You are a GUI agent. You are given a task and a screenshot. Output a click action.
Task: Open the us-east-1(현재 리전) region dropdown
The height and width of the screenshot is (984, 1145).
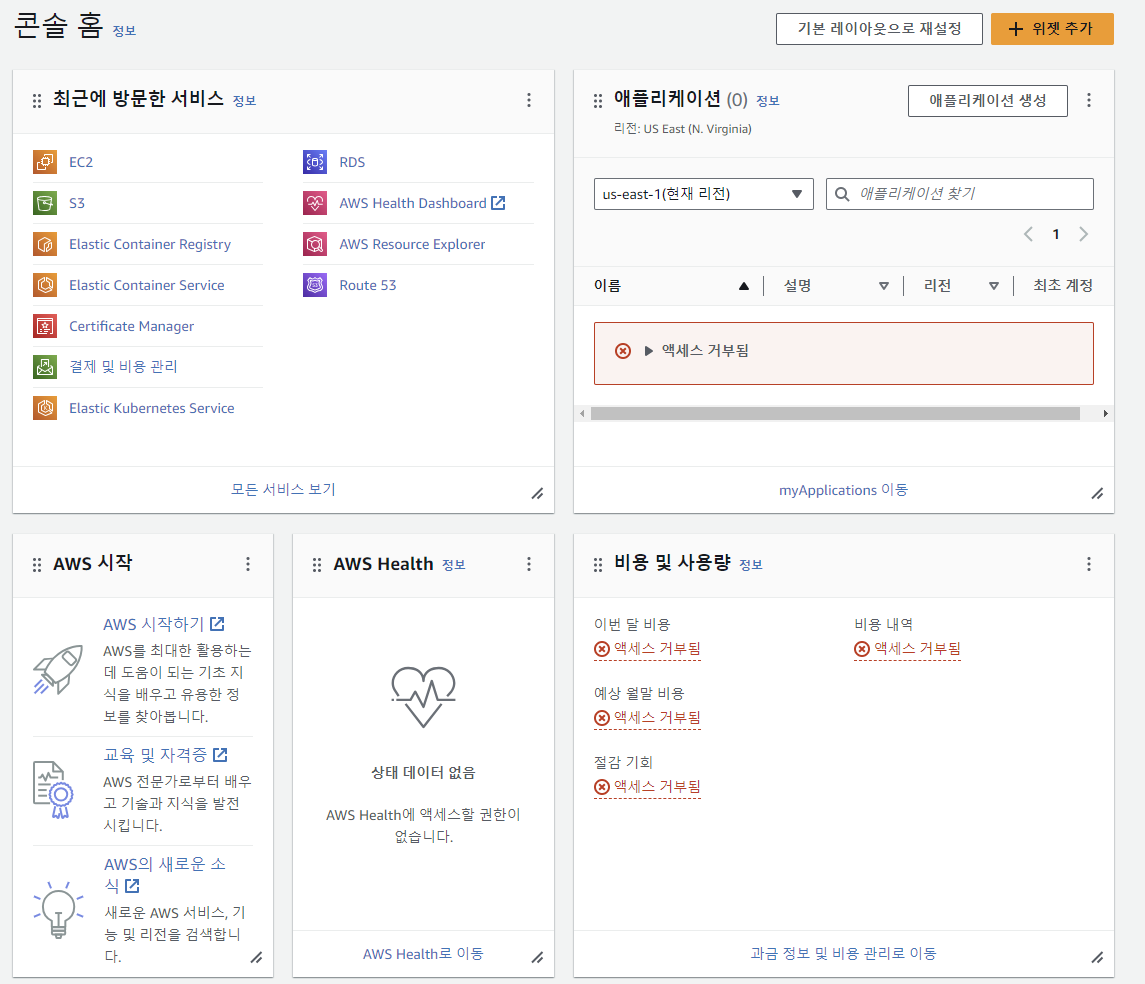click(703, 194)
